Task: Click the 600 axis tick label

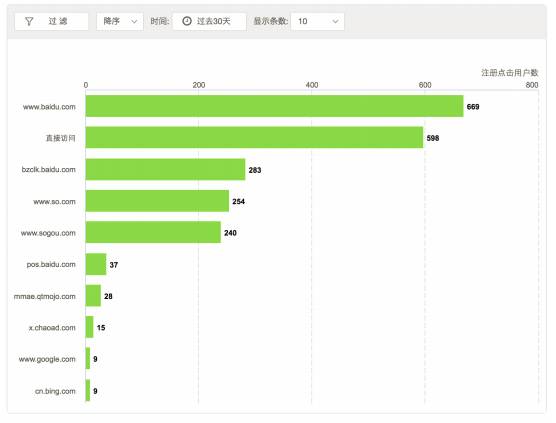Action: [x=425, y=85]
